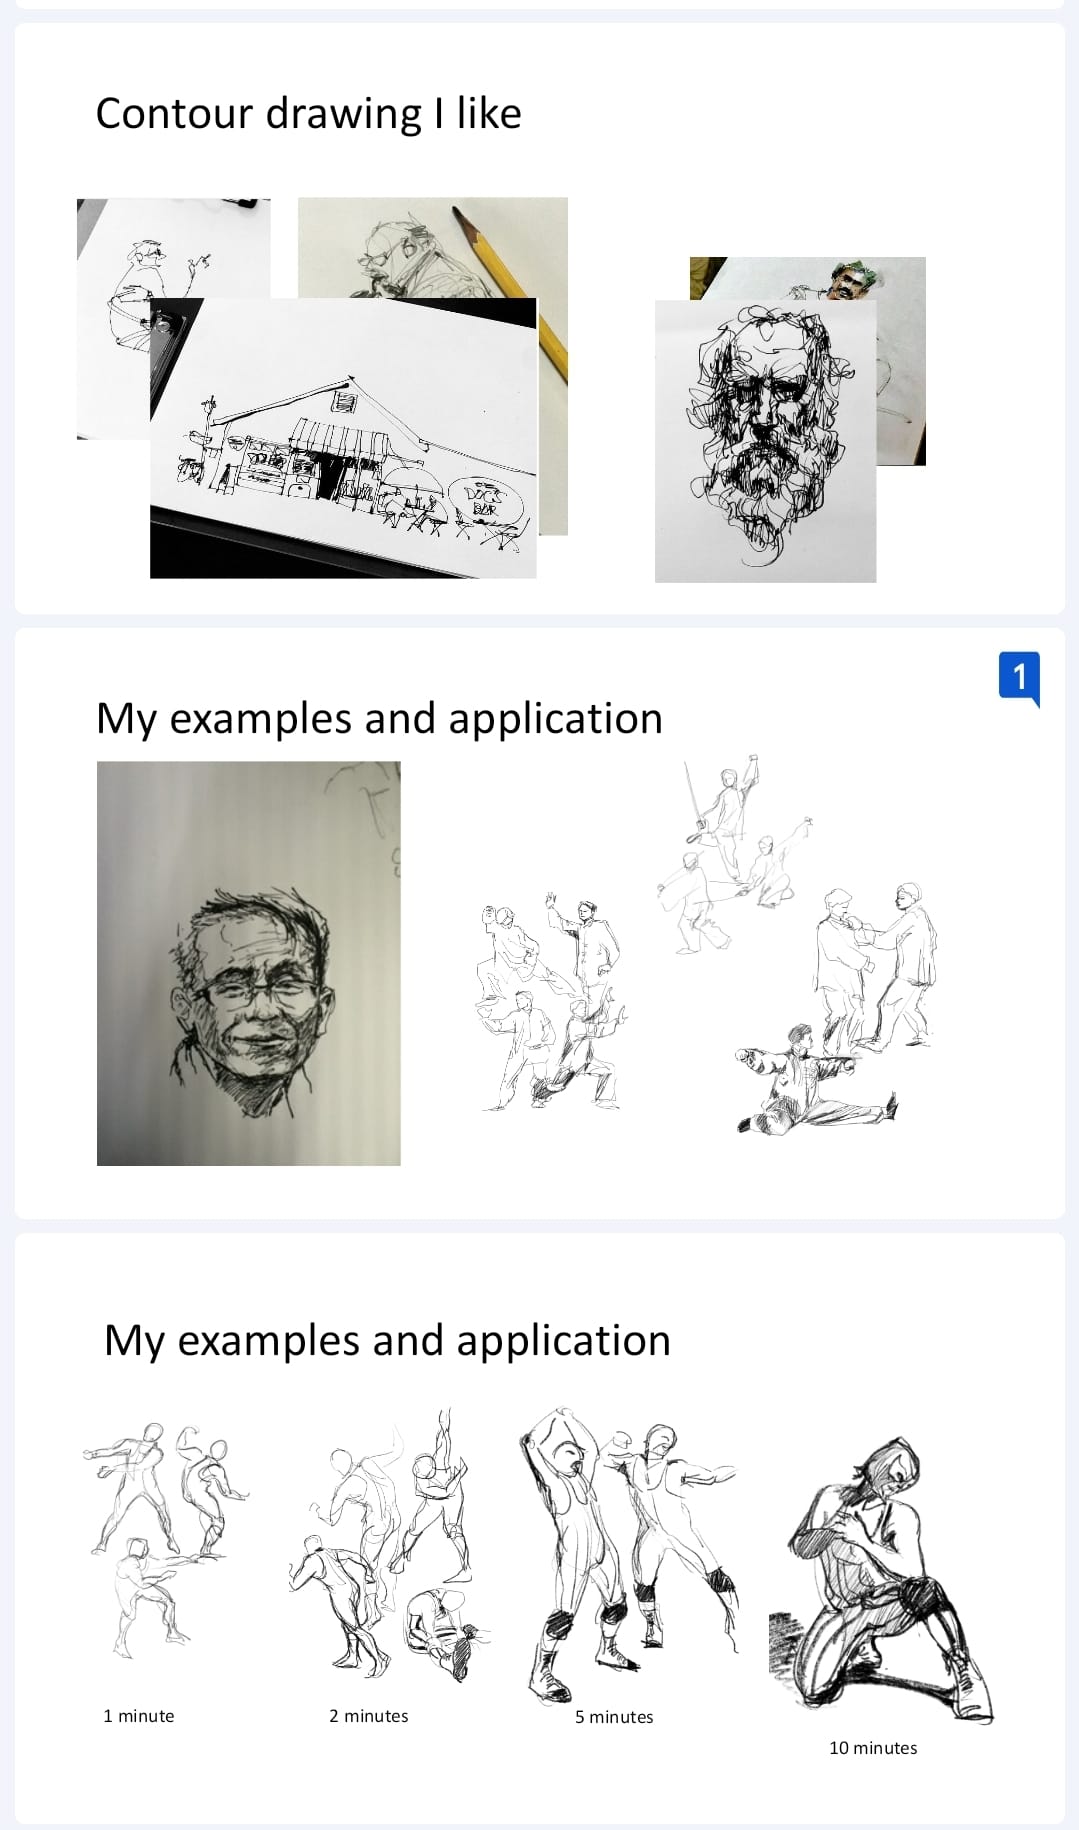The image size is (1079, 1830).
Task: Click the Doc's Bar building sketch image
Action: coord(343,438)
